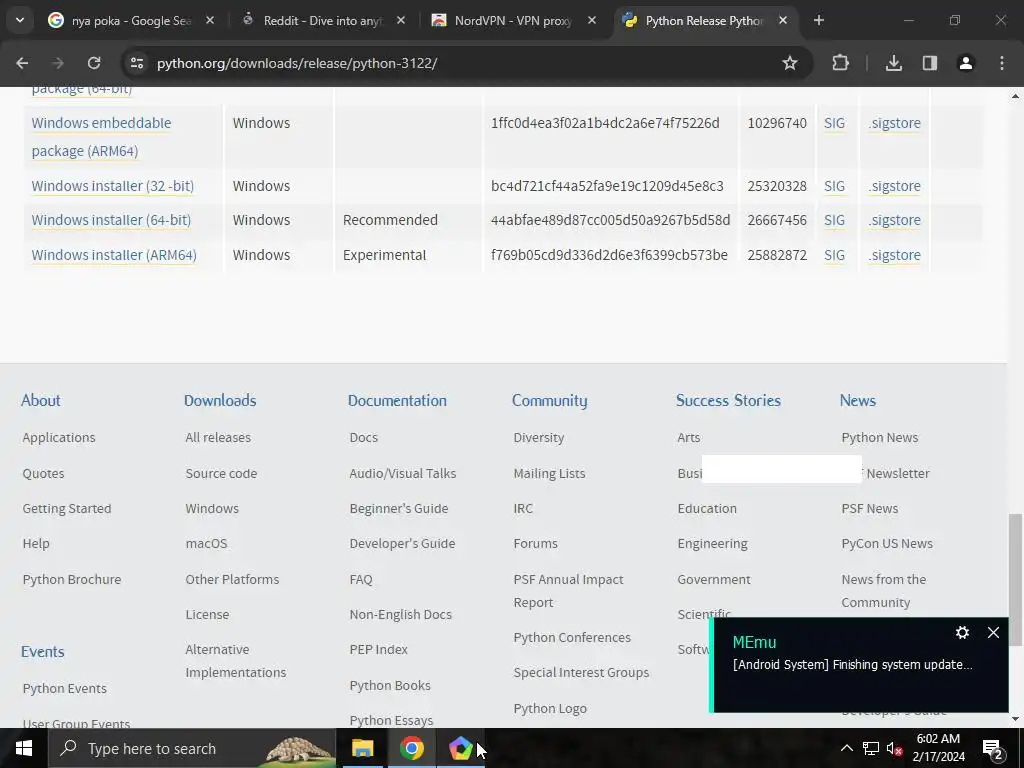Click the page vertical scrollbar thumb
This screenshot has width=1024, height=768.
tap(1015, 579)
